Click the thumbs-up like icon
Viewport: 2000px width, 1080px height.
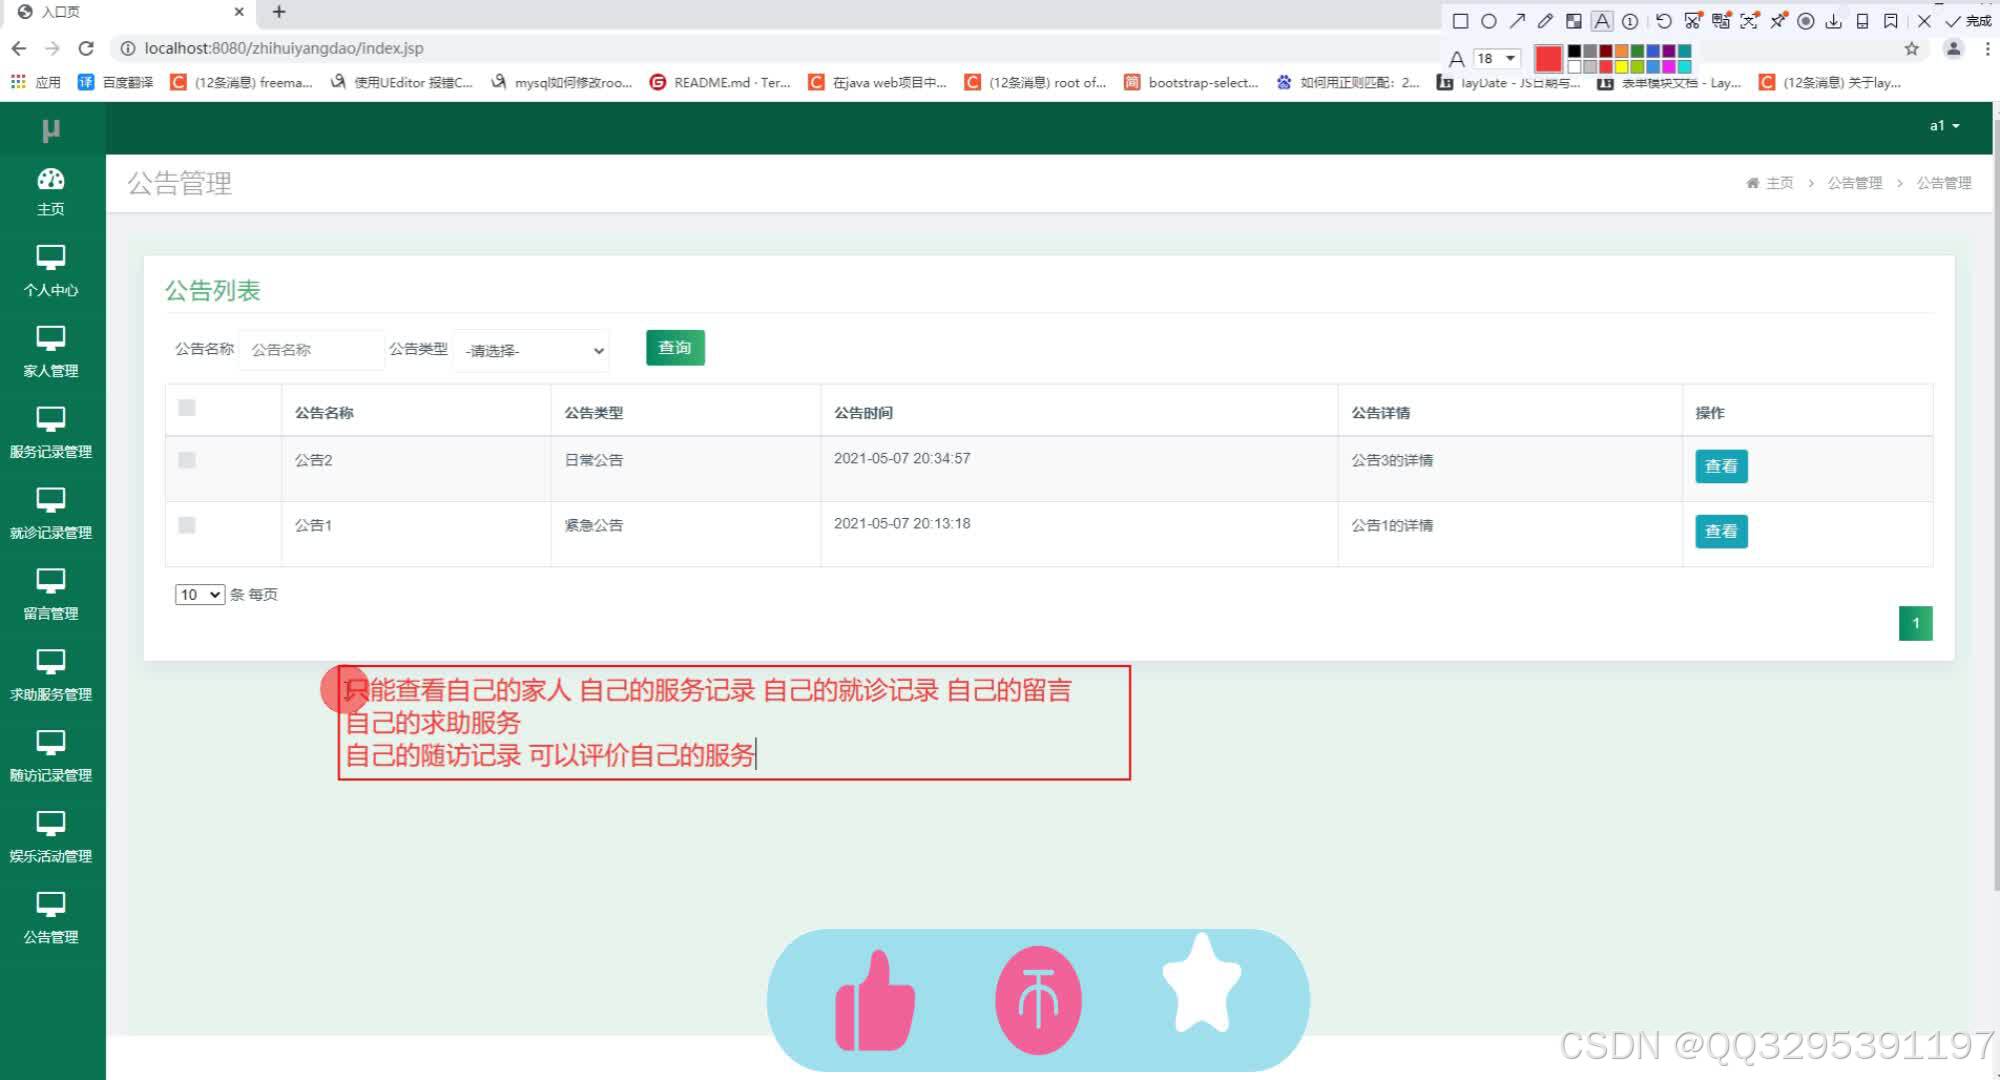click(874, 1000)
